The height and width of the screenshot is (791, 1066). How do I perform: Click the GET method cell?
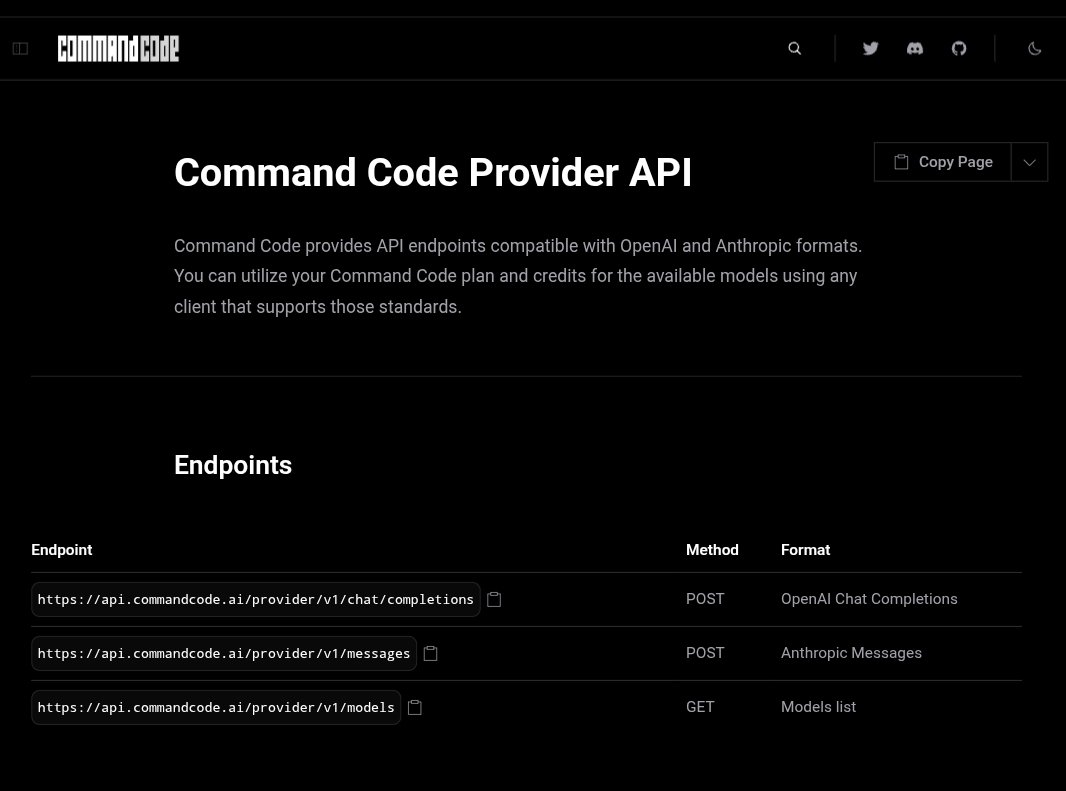click(700, 707)
